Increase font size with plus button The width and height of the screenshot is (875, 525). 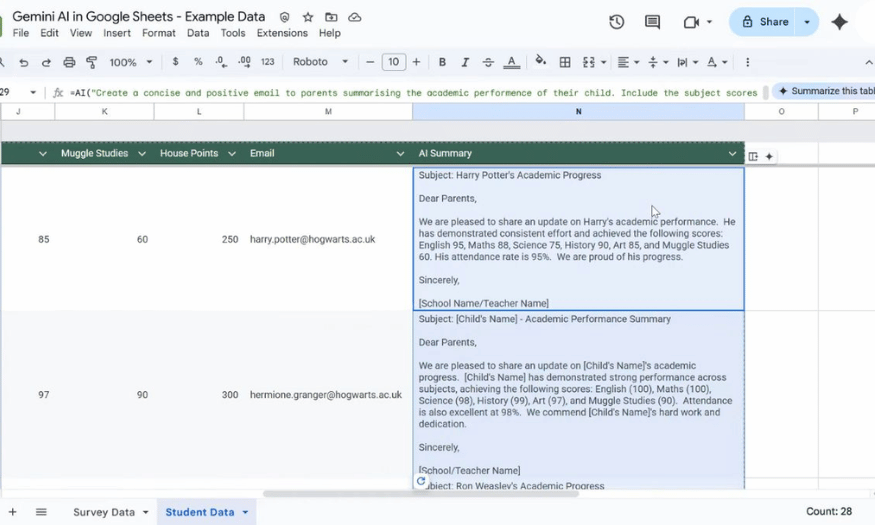pyautogui.click(x=416, y=62)
